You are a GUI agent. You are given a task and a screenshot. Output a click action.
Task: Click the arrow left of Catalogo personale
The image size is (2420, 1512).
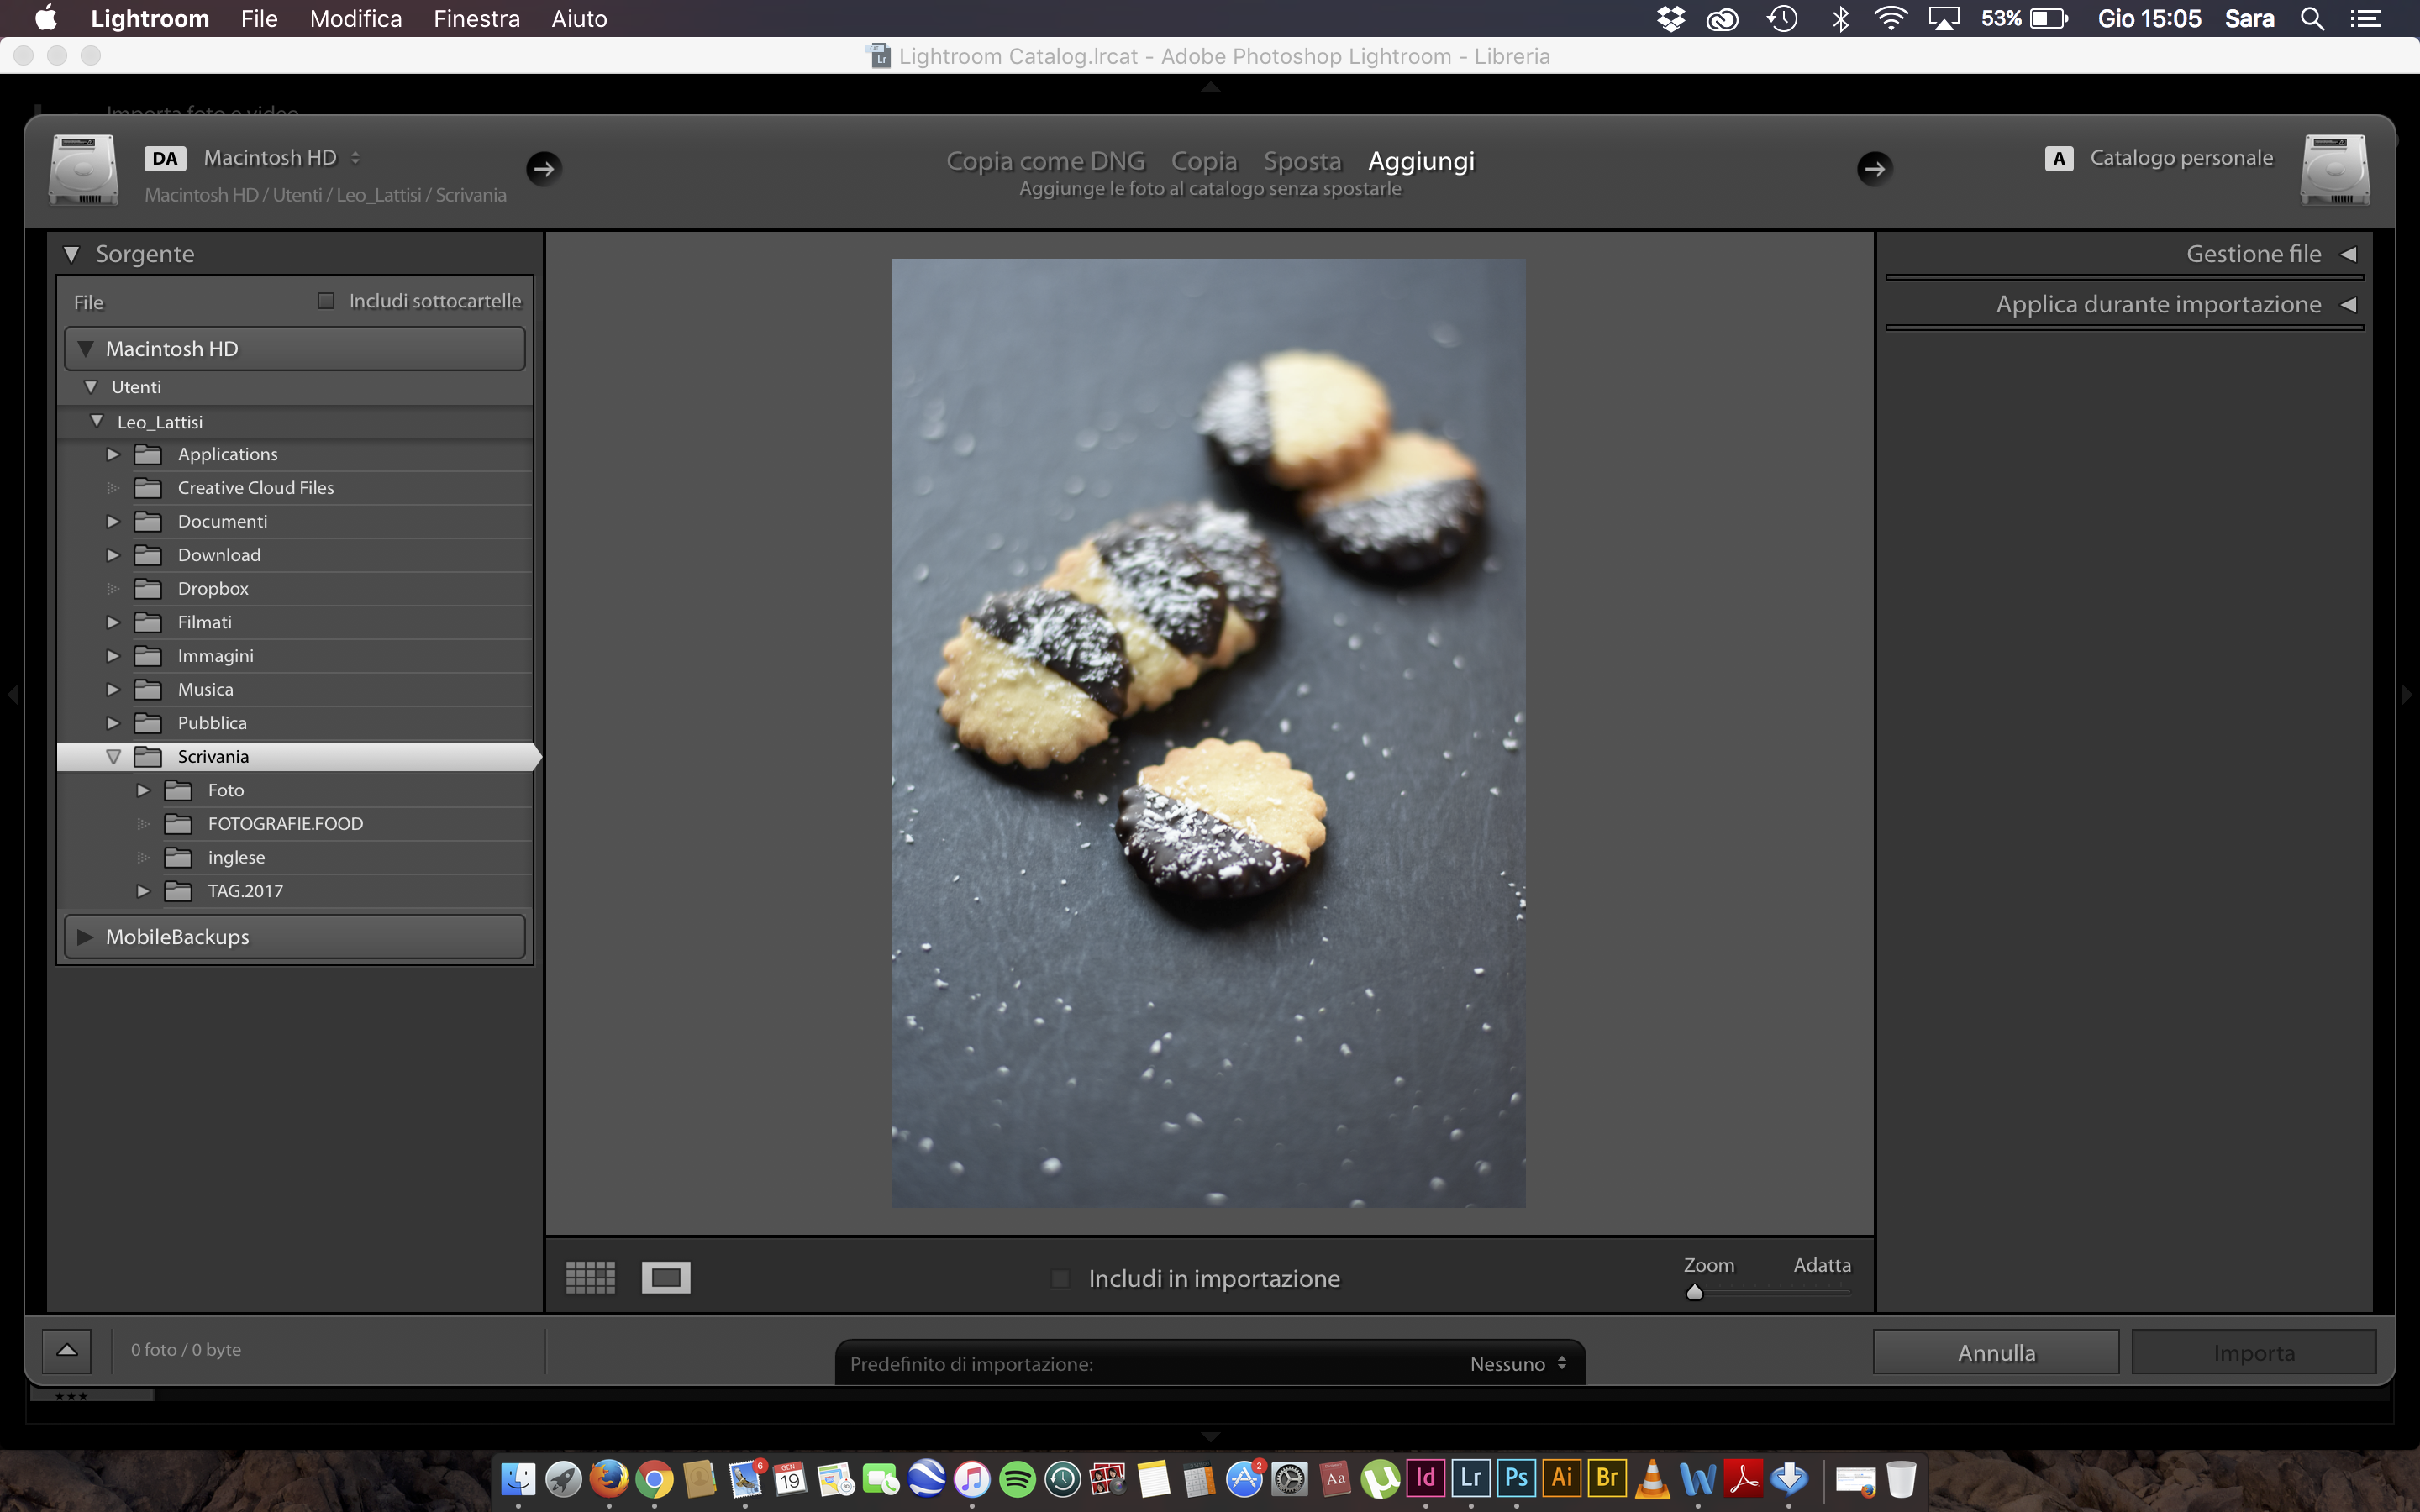point(1874,169)
